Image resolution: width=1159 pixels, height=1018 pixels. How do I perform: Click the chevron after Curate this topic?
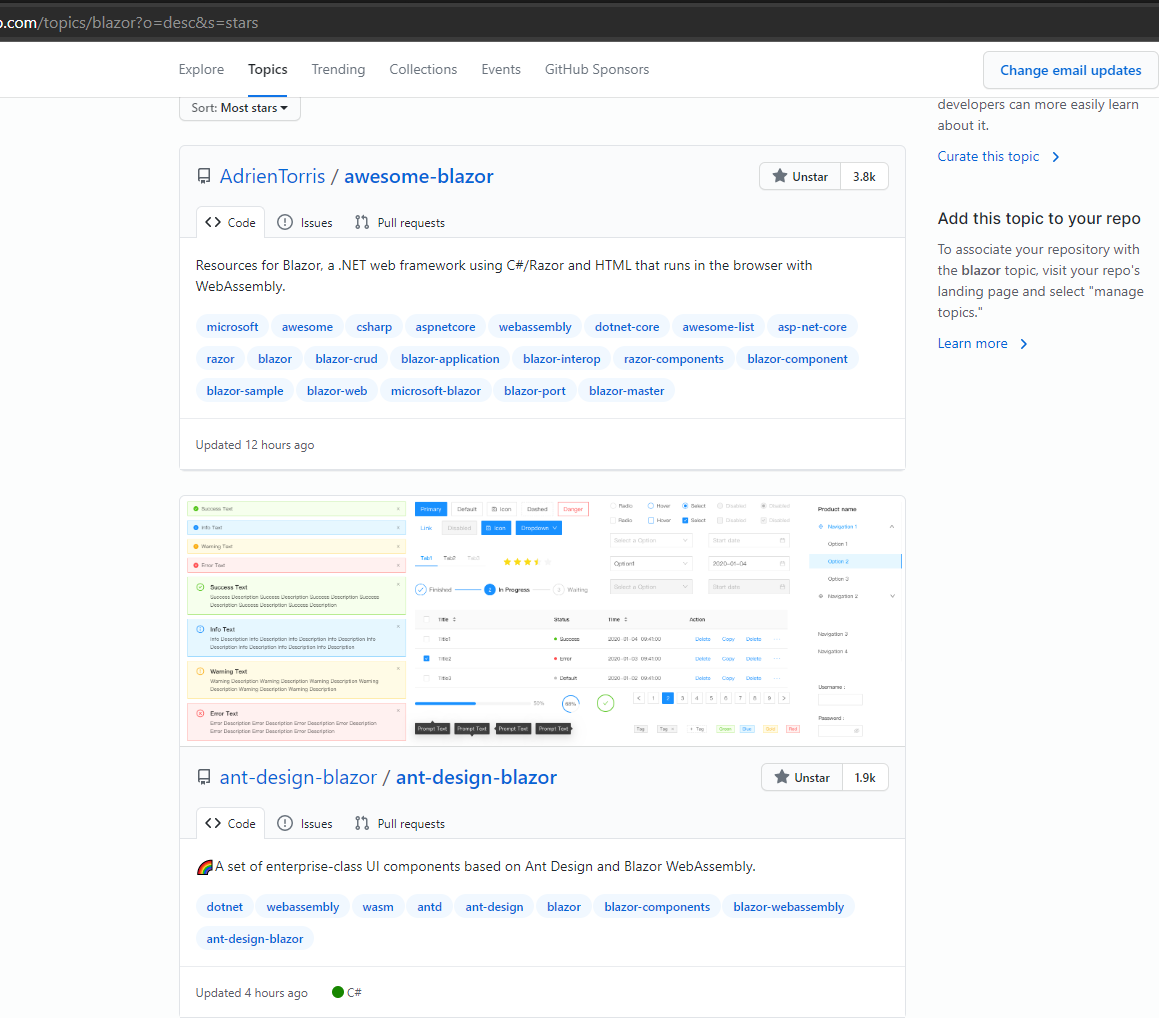(x=1056, y=157)
